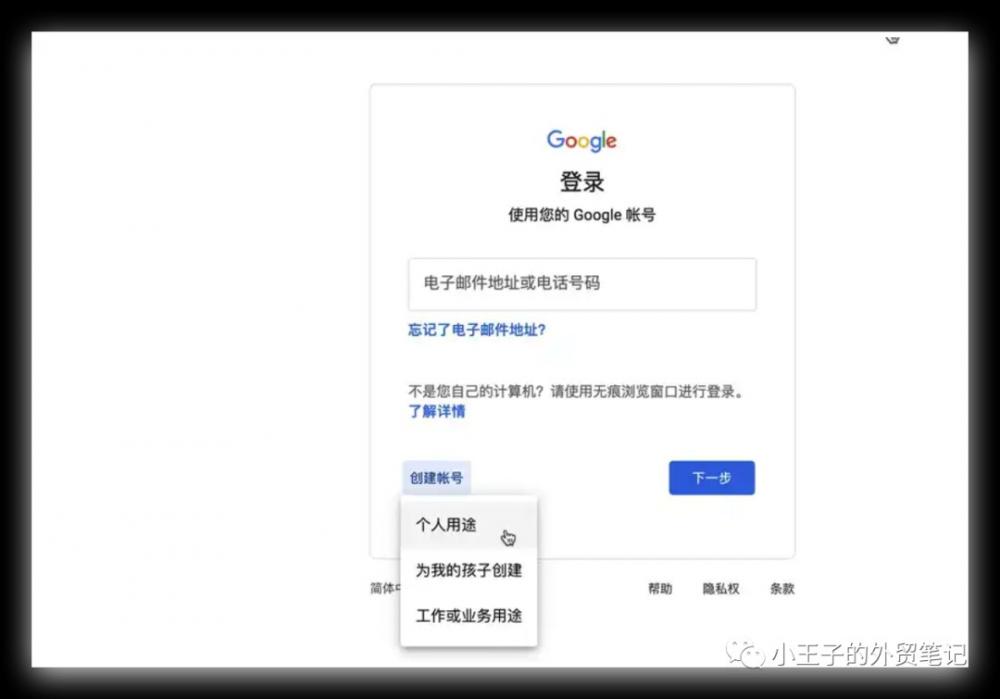Open the 简体中文 language selector
This screenshot has height=699, width=1000.
point(385,588)
